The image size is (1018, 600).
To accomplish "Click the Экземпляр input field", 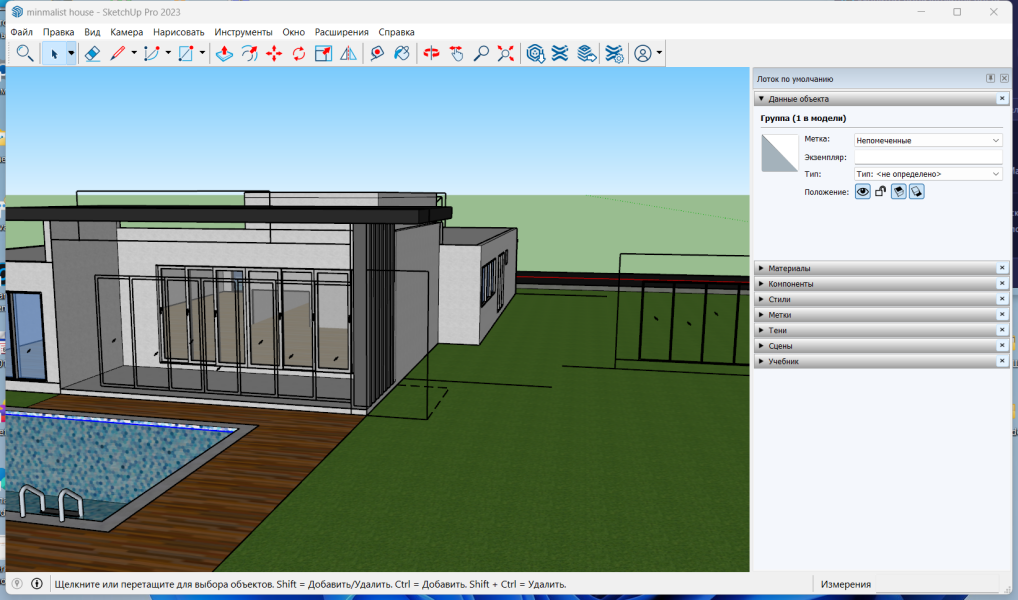I will tap(928, 157).
